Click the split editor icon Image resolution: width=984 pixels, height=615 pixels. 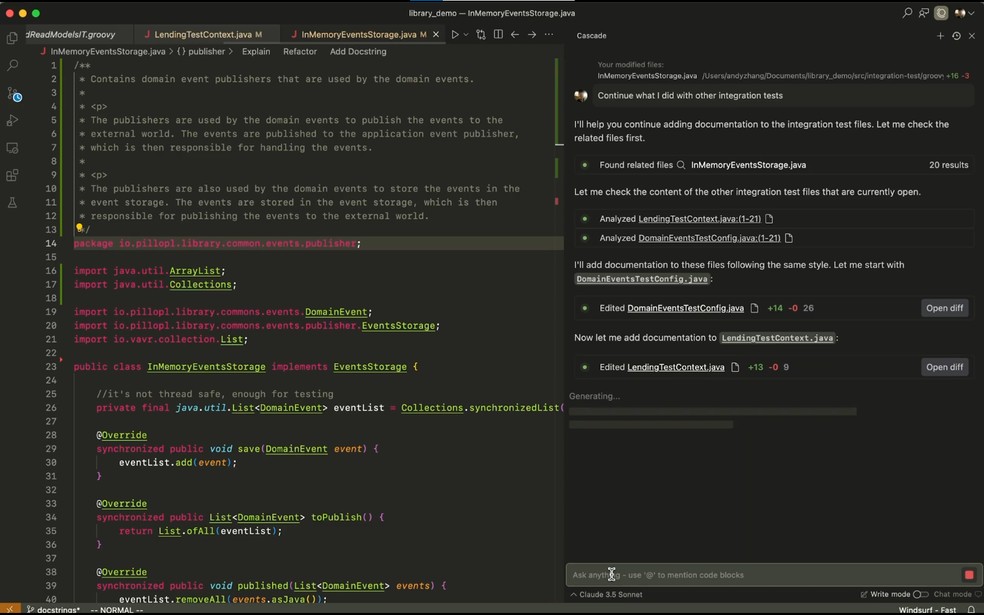tap(498, 35)
